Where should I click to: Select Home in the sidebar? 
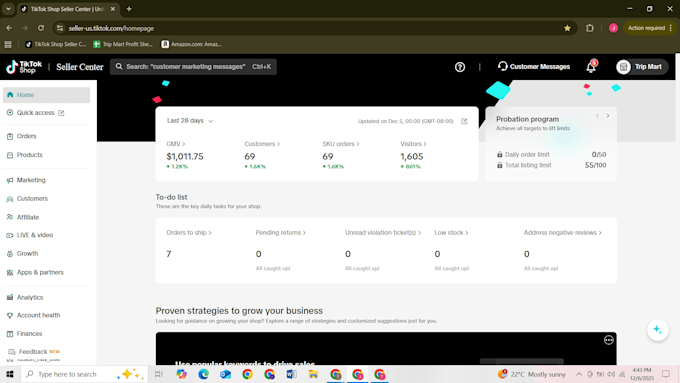[46, 95]
